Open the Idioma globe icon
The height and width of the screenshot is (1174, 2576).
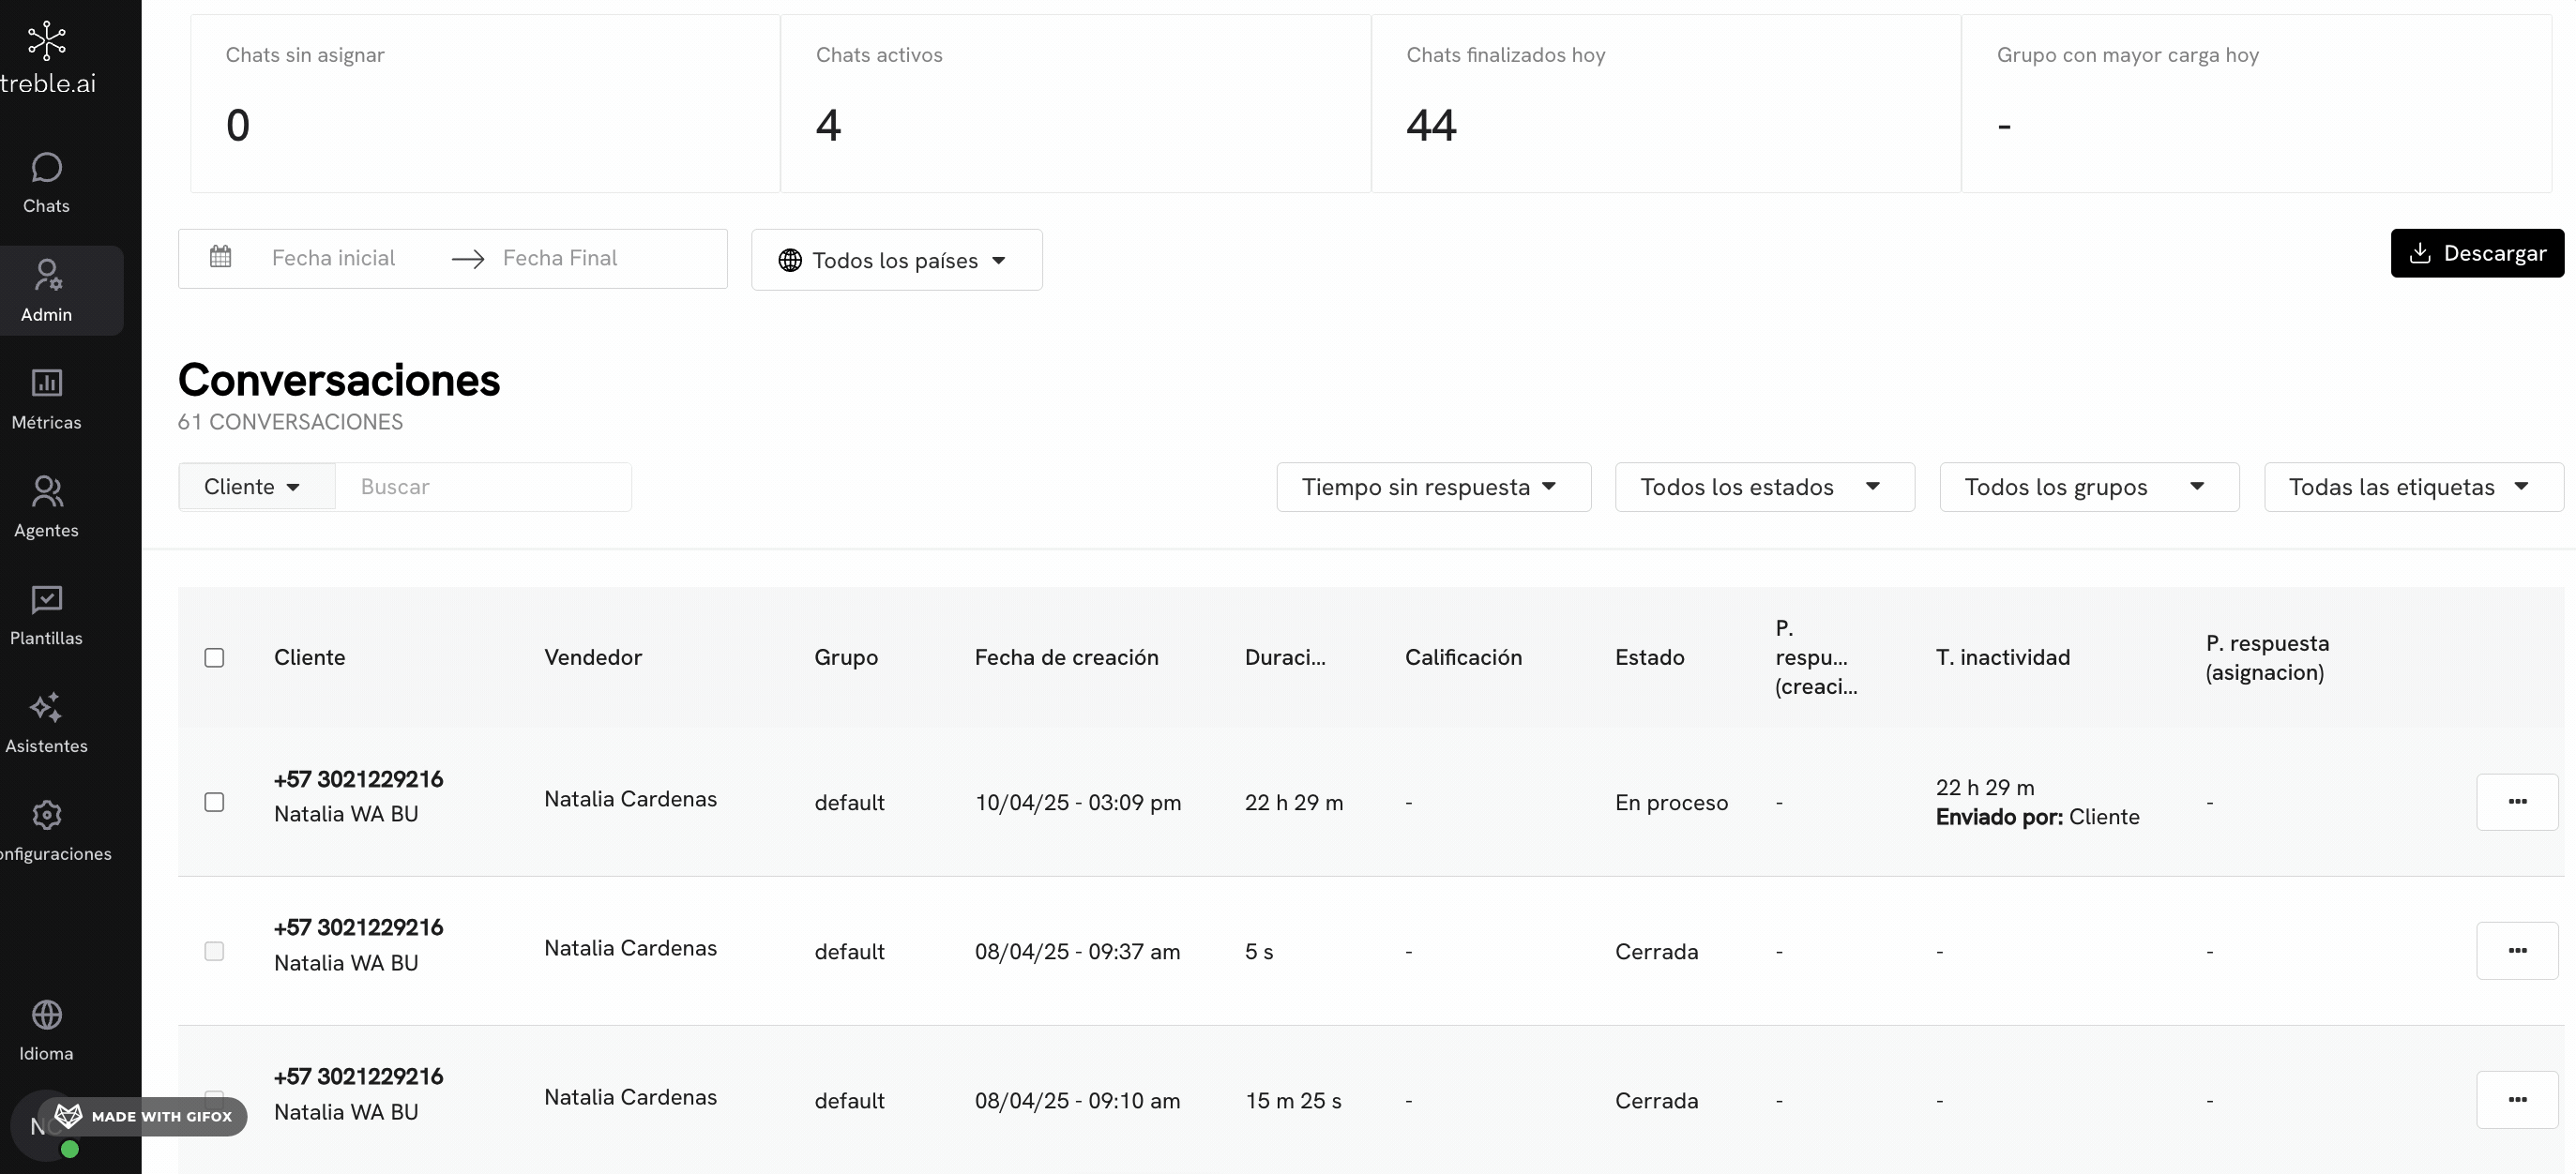pyautogui.click(x=46, y=1014)
